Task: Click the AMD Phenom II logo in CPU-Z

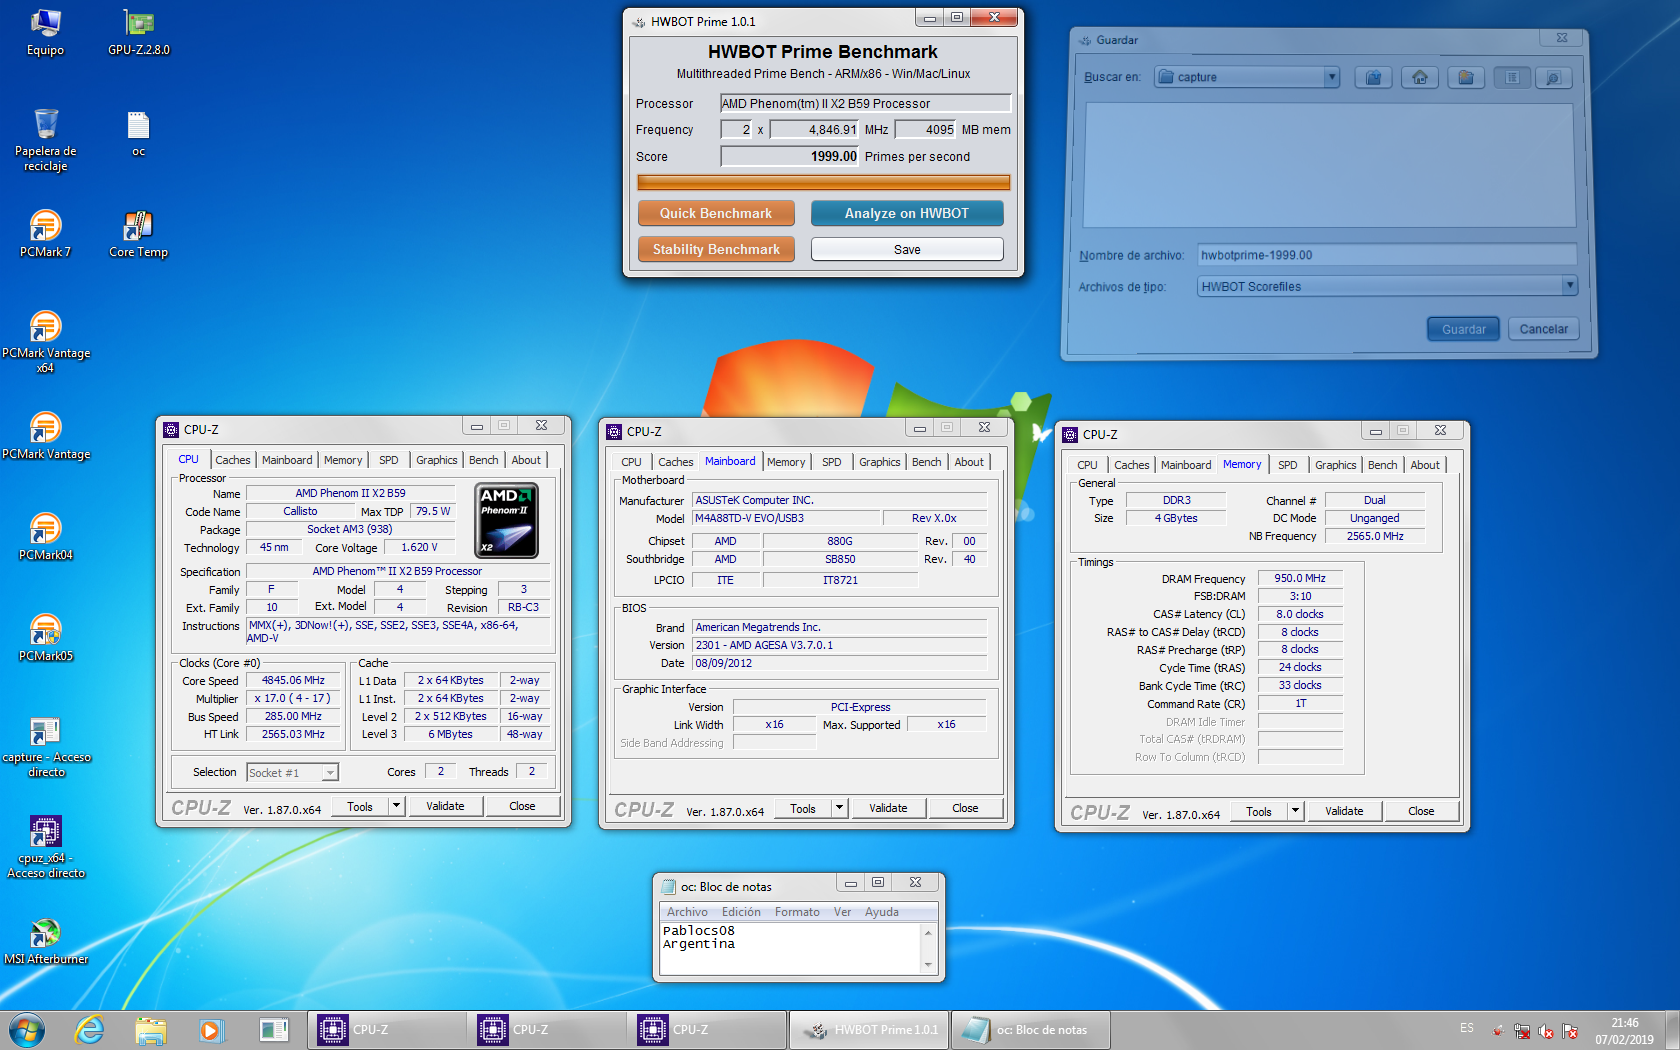Action: coord(507,521)
